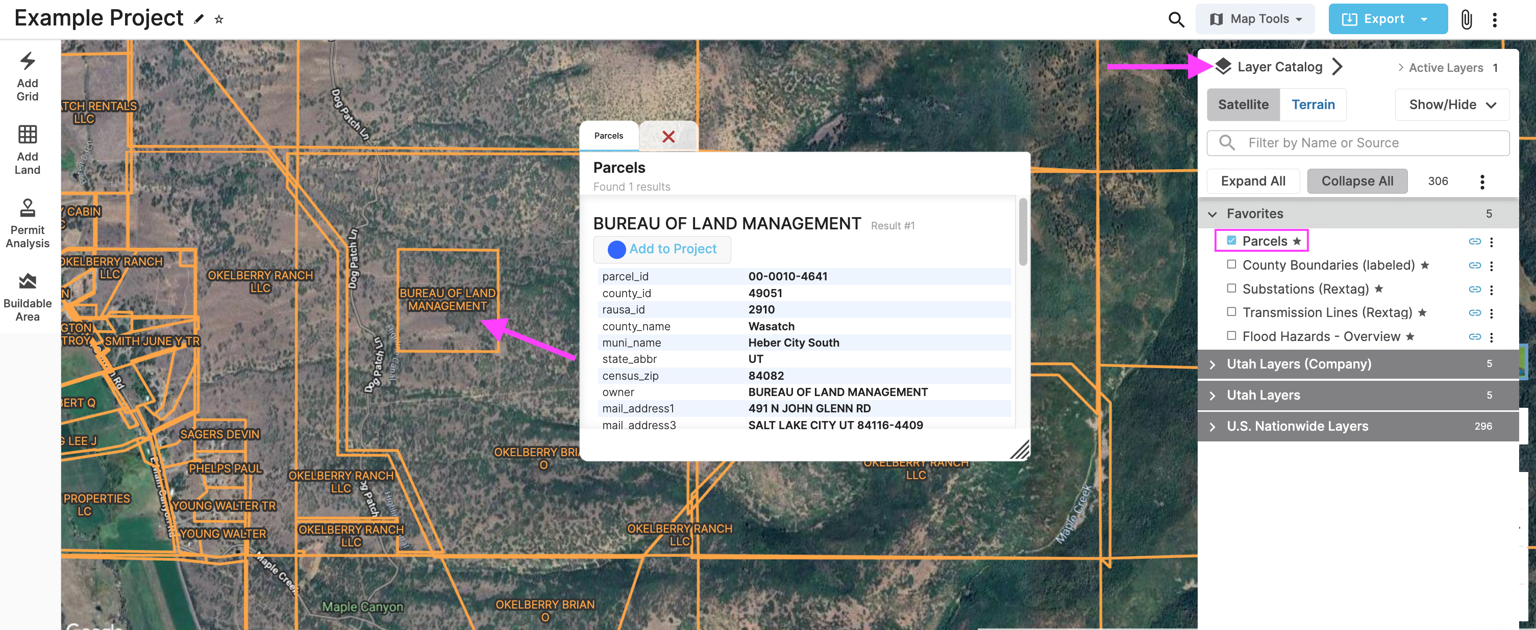Turn on the Flood Hazards - Overview layer
1536x630 pixels.
[1230, 336]
